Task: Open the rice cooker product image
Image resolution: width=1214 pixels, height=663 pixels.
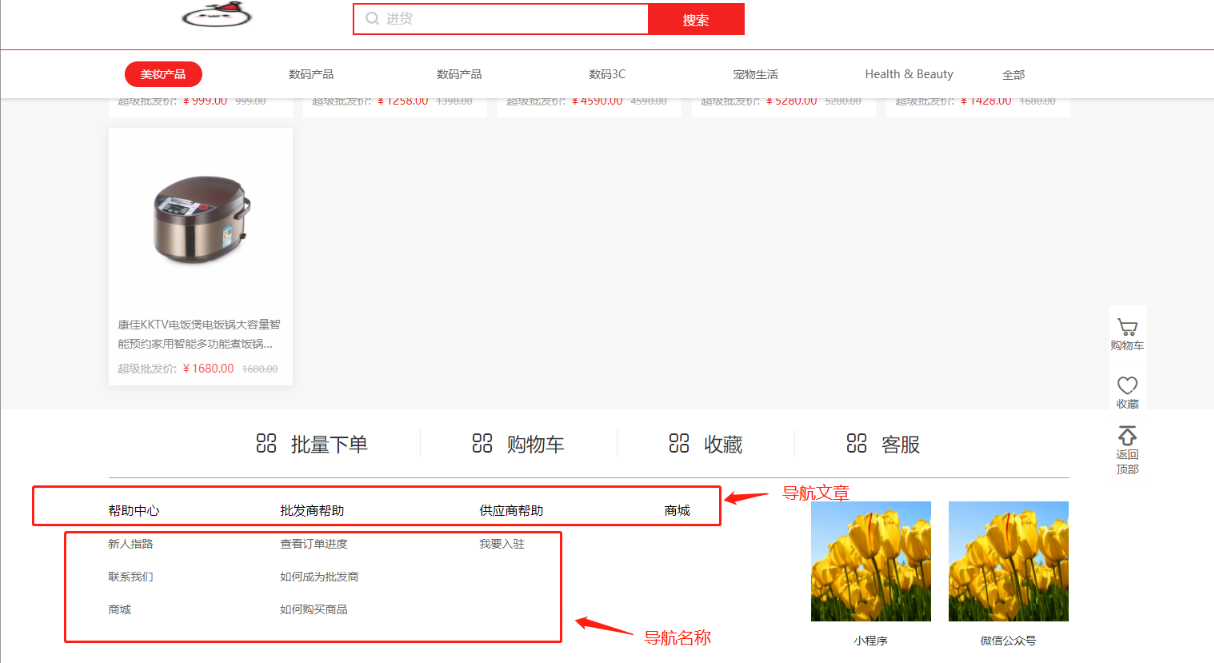Action: 200,215
